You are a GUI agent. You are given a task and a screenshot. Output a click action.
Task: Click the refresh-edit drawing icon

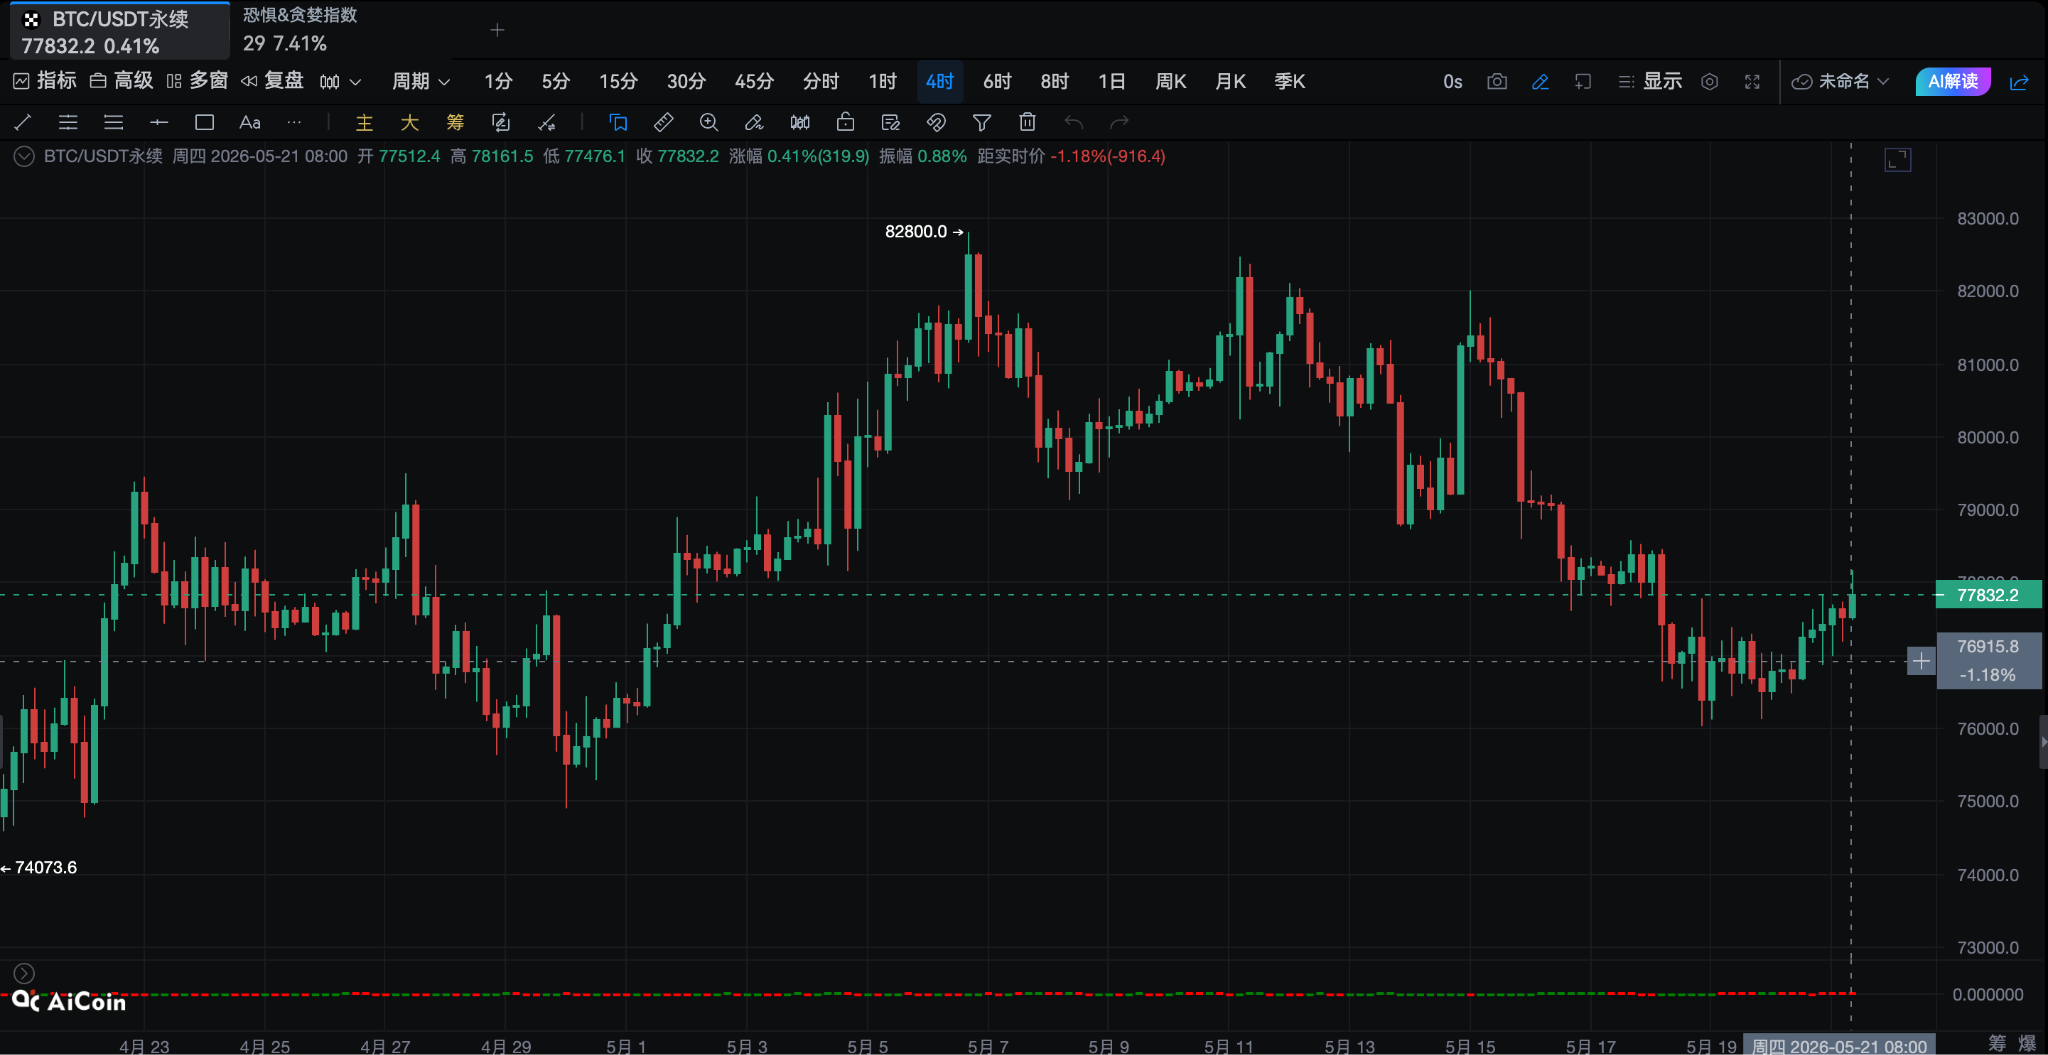click(x=501, y=122)
